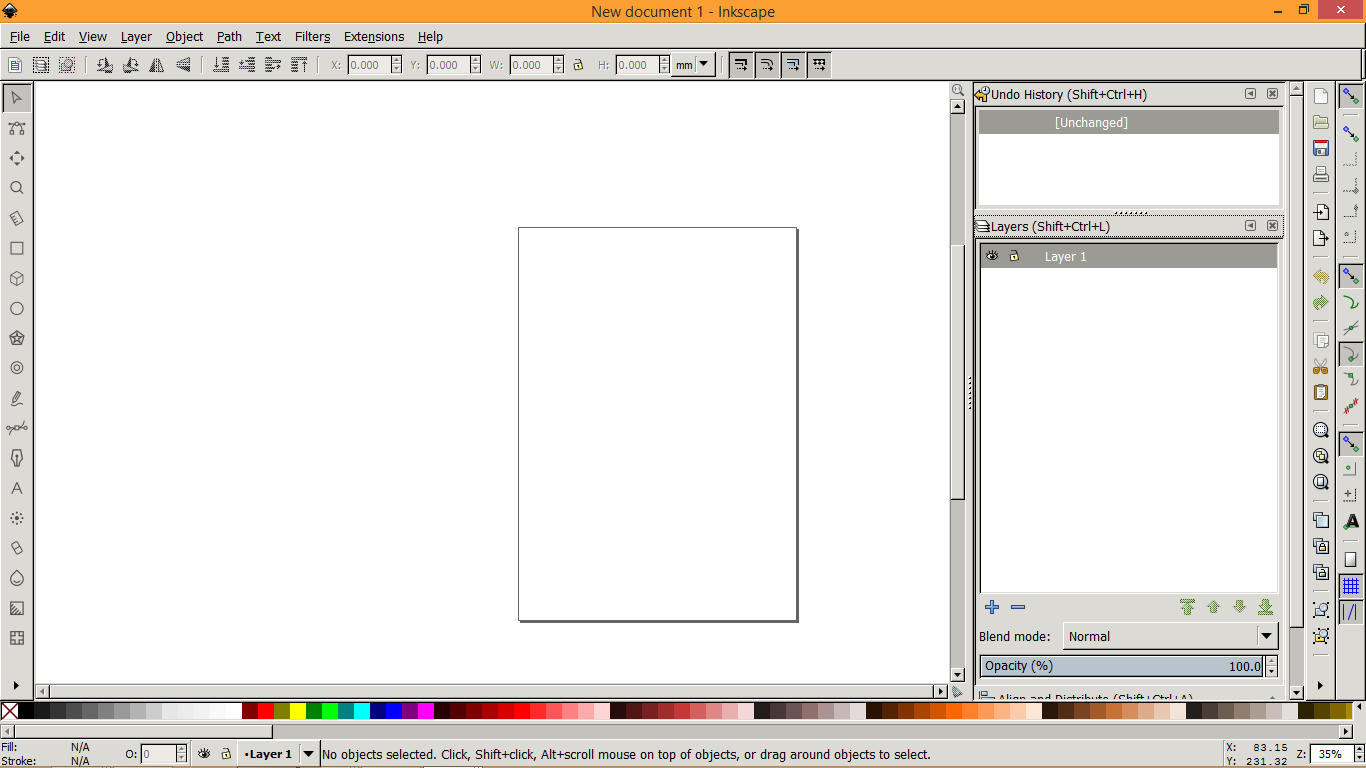
Task: Open the Path menu
Action: pyautogui.click(x=229, y=37)
